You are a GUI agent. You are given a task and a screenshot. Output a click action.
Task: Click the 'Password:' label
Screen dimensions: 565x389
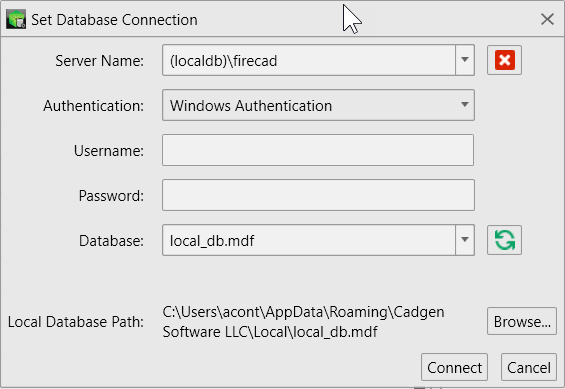point(111,196)
